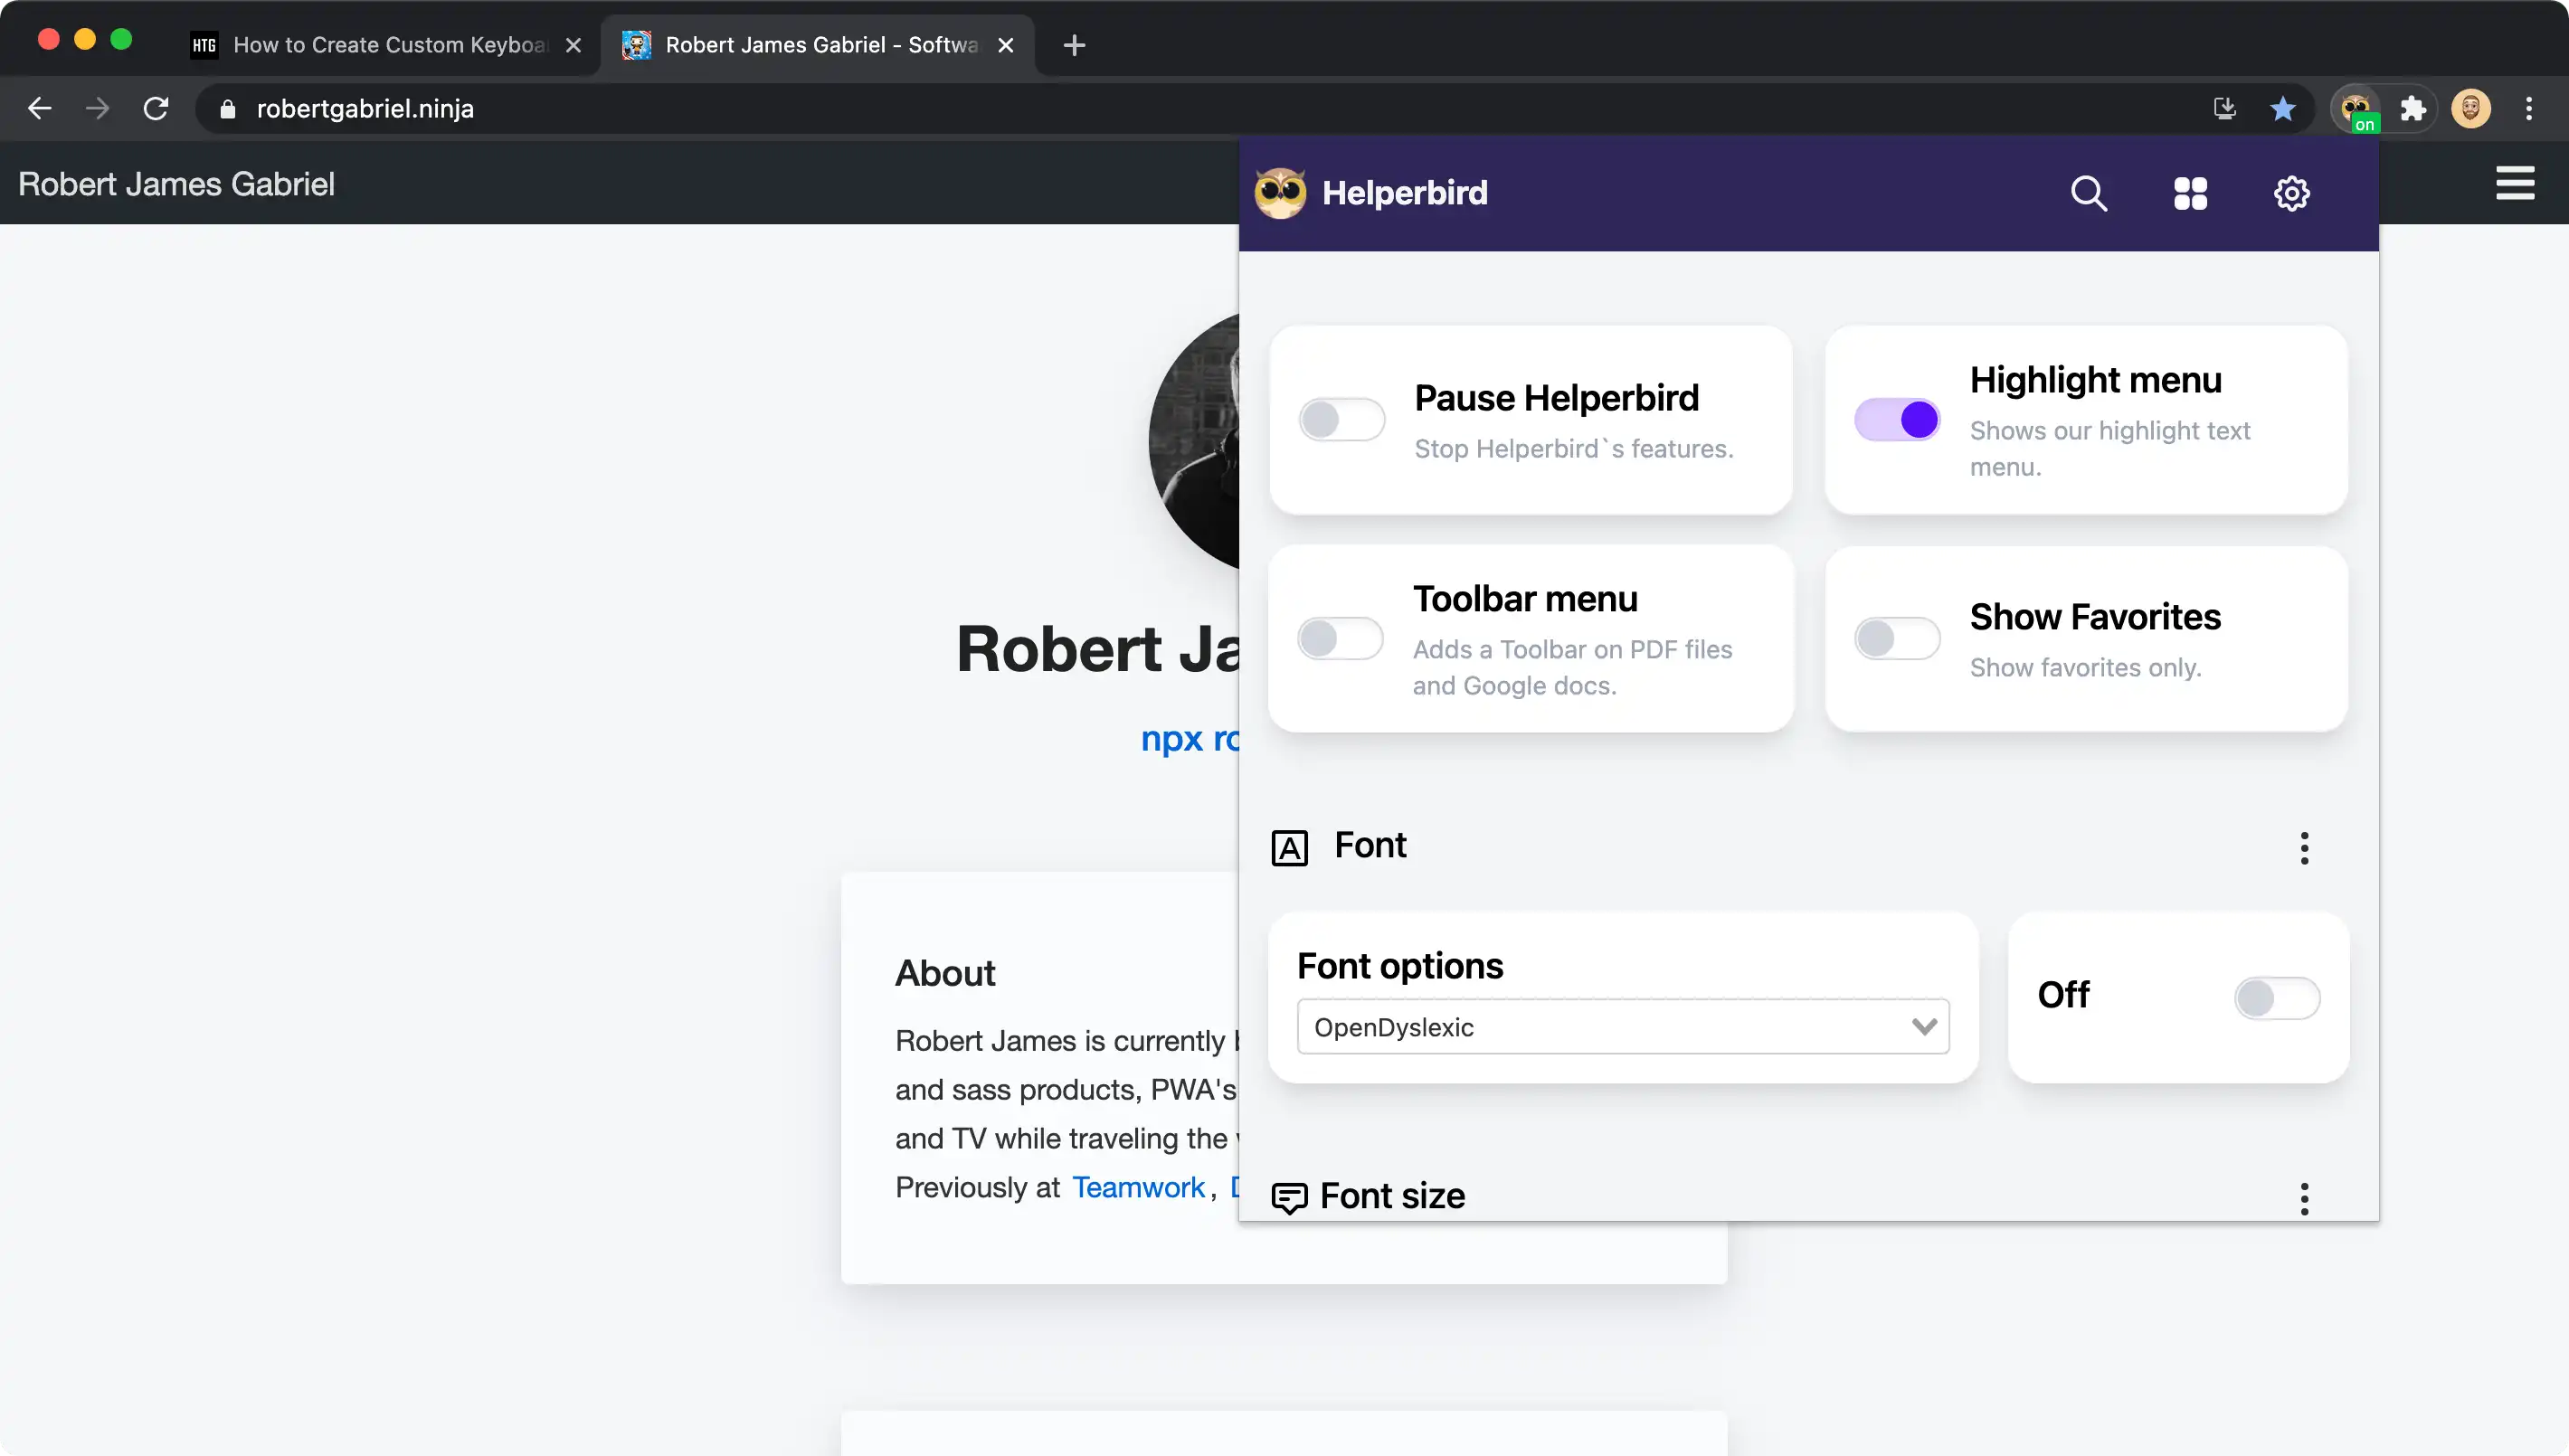Click 'Show favorites only.' description
Image resolution: width=2569 pixels, height=1456 pixels.
tap(2086, 668)
